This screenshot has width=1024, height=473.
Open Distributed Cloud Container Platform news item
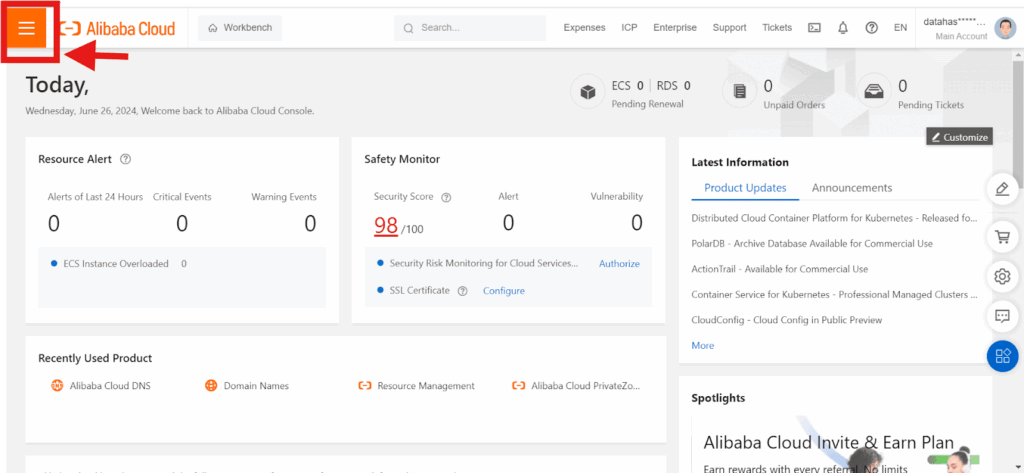click(835, 218)
